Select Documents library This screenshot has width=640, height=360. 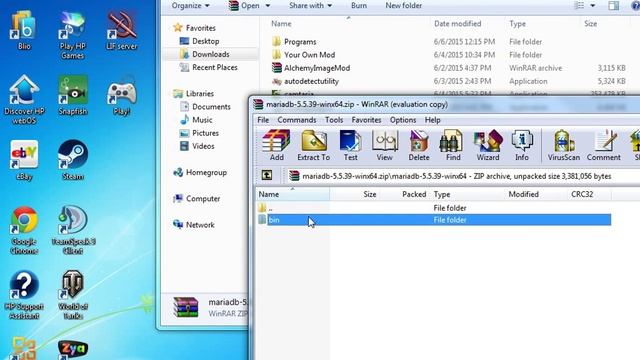(211, 107)
